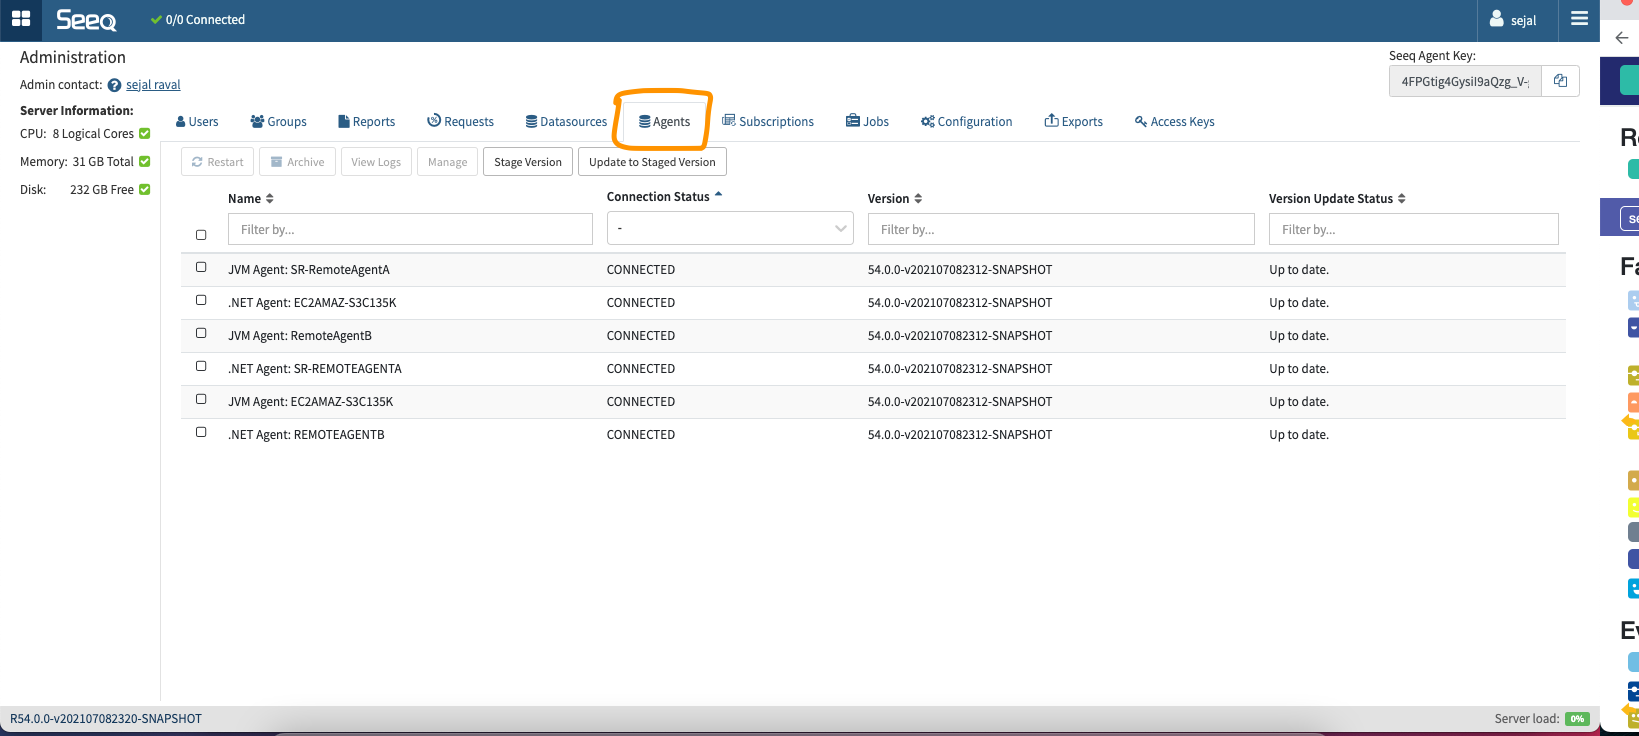Click the Seeq home grid icon

click(20, 19)
